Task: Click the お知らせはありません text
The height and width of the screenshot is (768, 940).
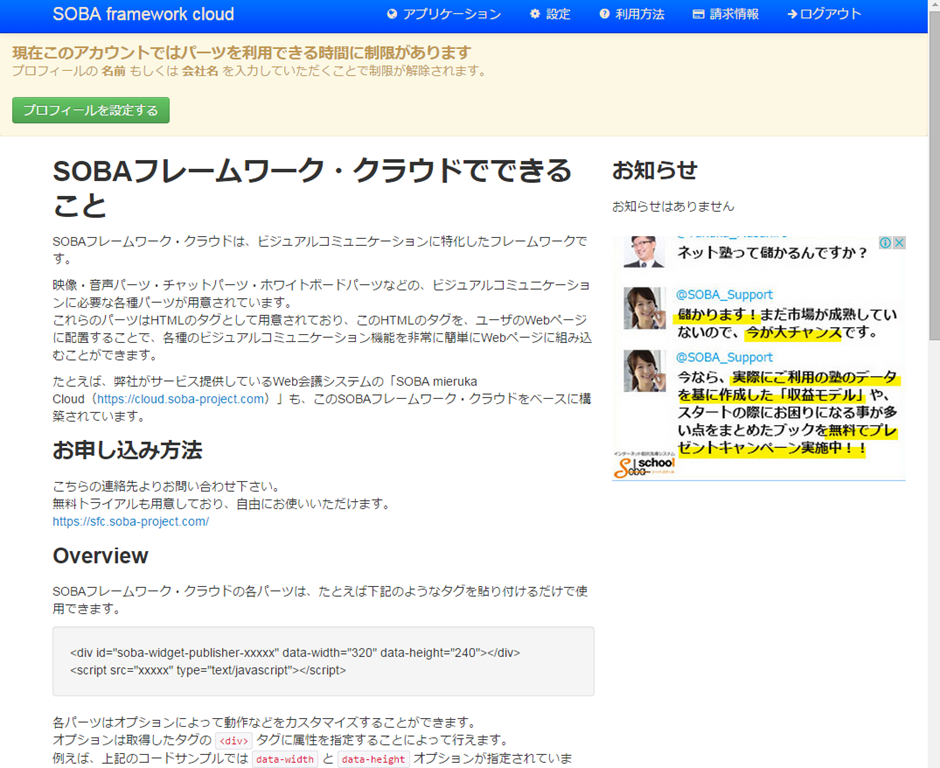Action: click(673, 206)
